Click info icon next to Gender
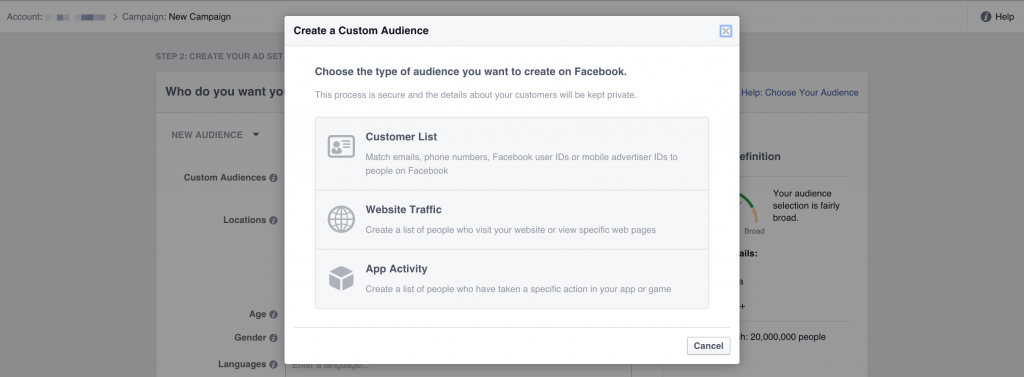This screenshot has height=377, width=1024. (x=274, y=338)
